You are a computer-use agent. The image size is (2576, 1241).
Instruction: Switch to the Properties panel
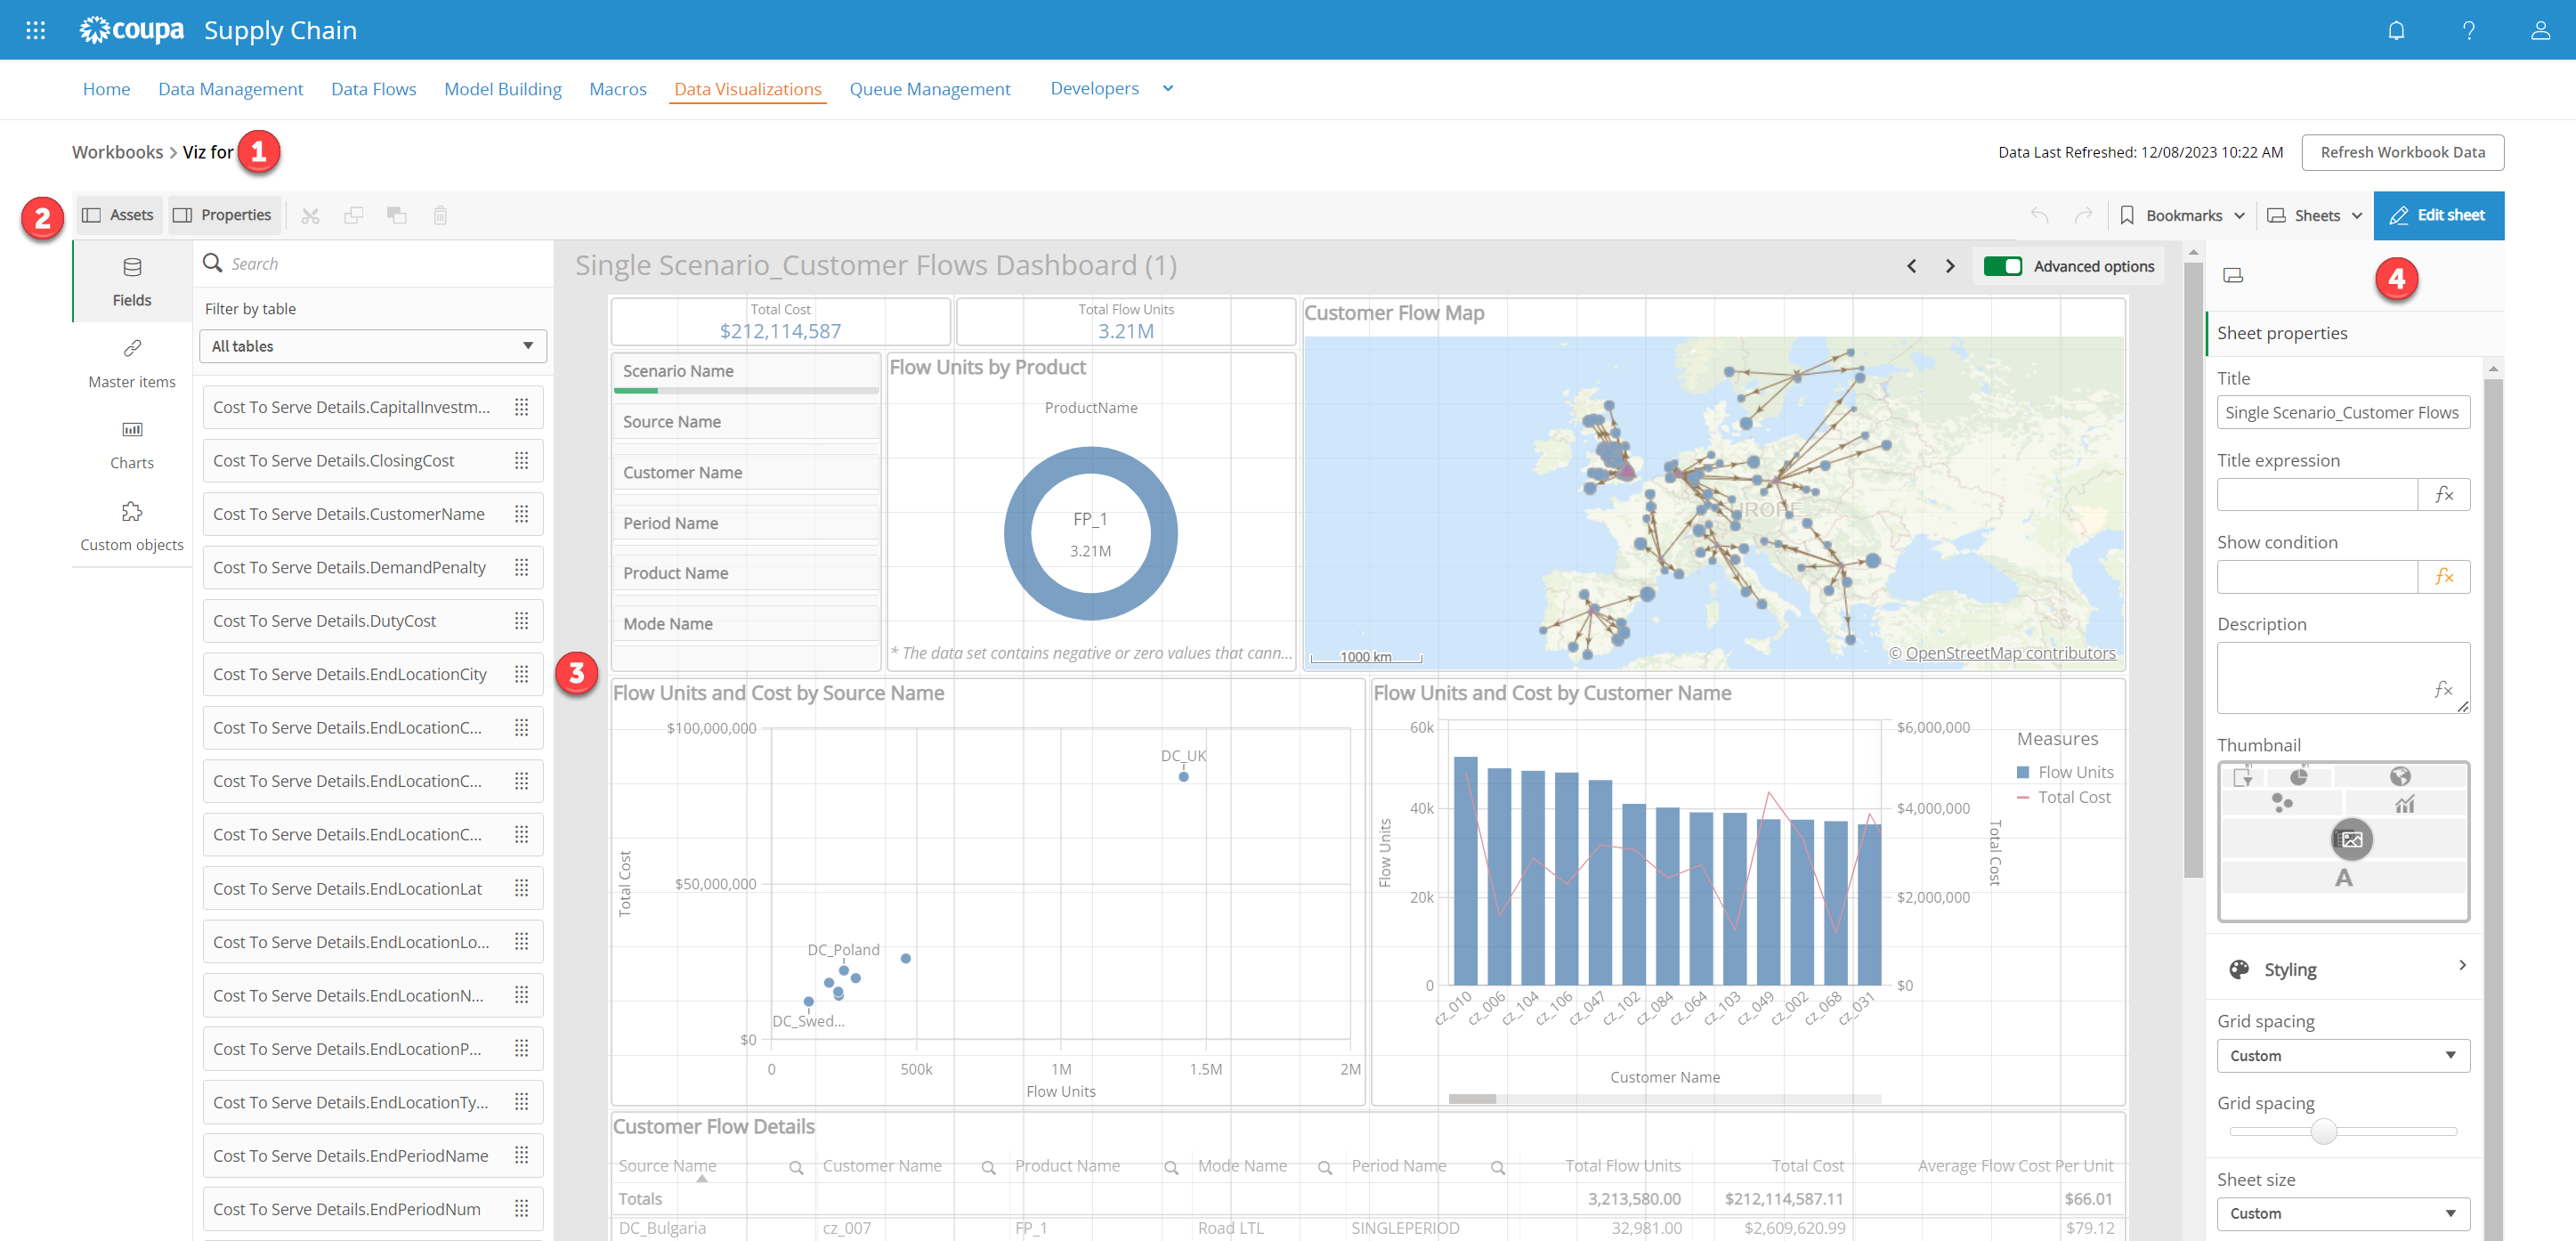(223, 215)
